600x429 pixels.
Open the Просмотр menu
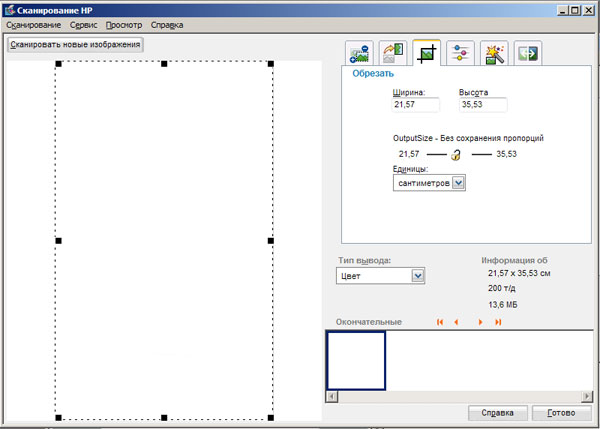point(124,25)
